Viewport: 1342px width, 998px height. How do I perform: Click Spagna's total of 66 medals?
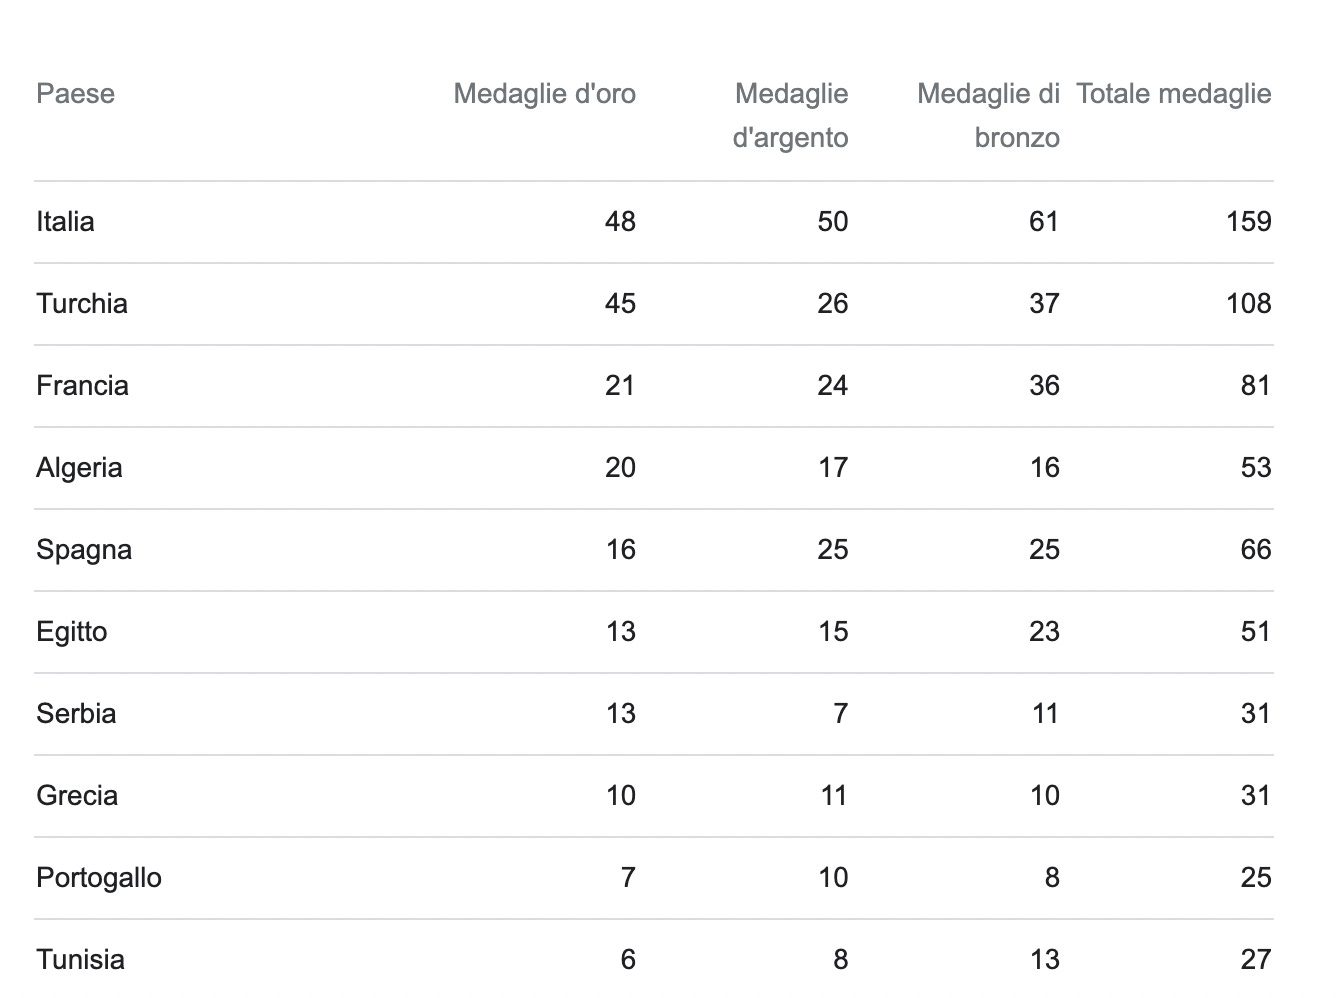point(1256,550)
